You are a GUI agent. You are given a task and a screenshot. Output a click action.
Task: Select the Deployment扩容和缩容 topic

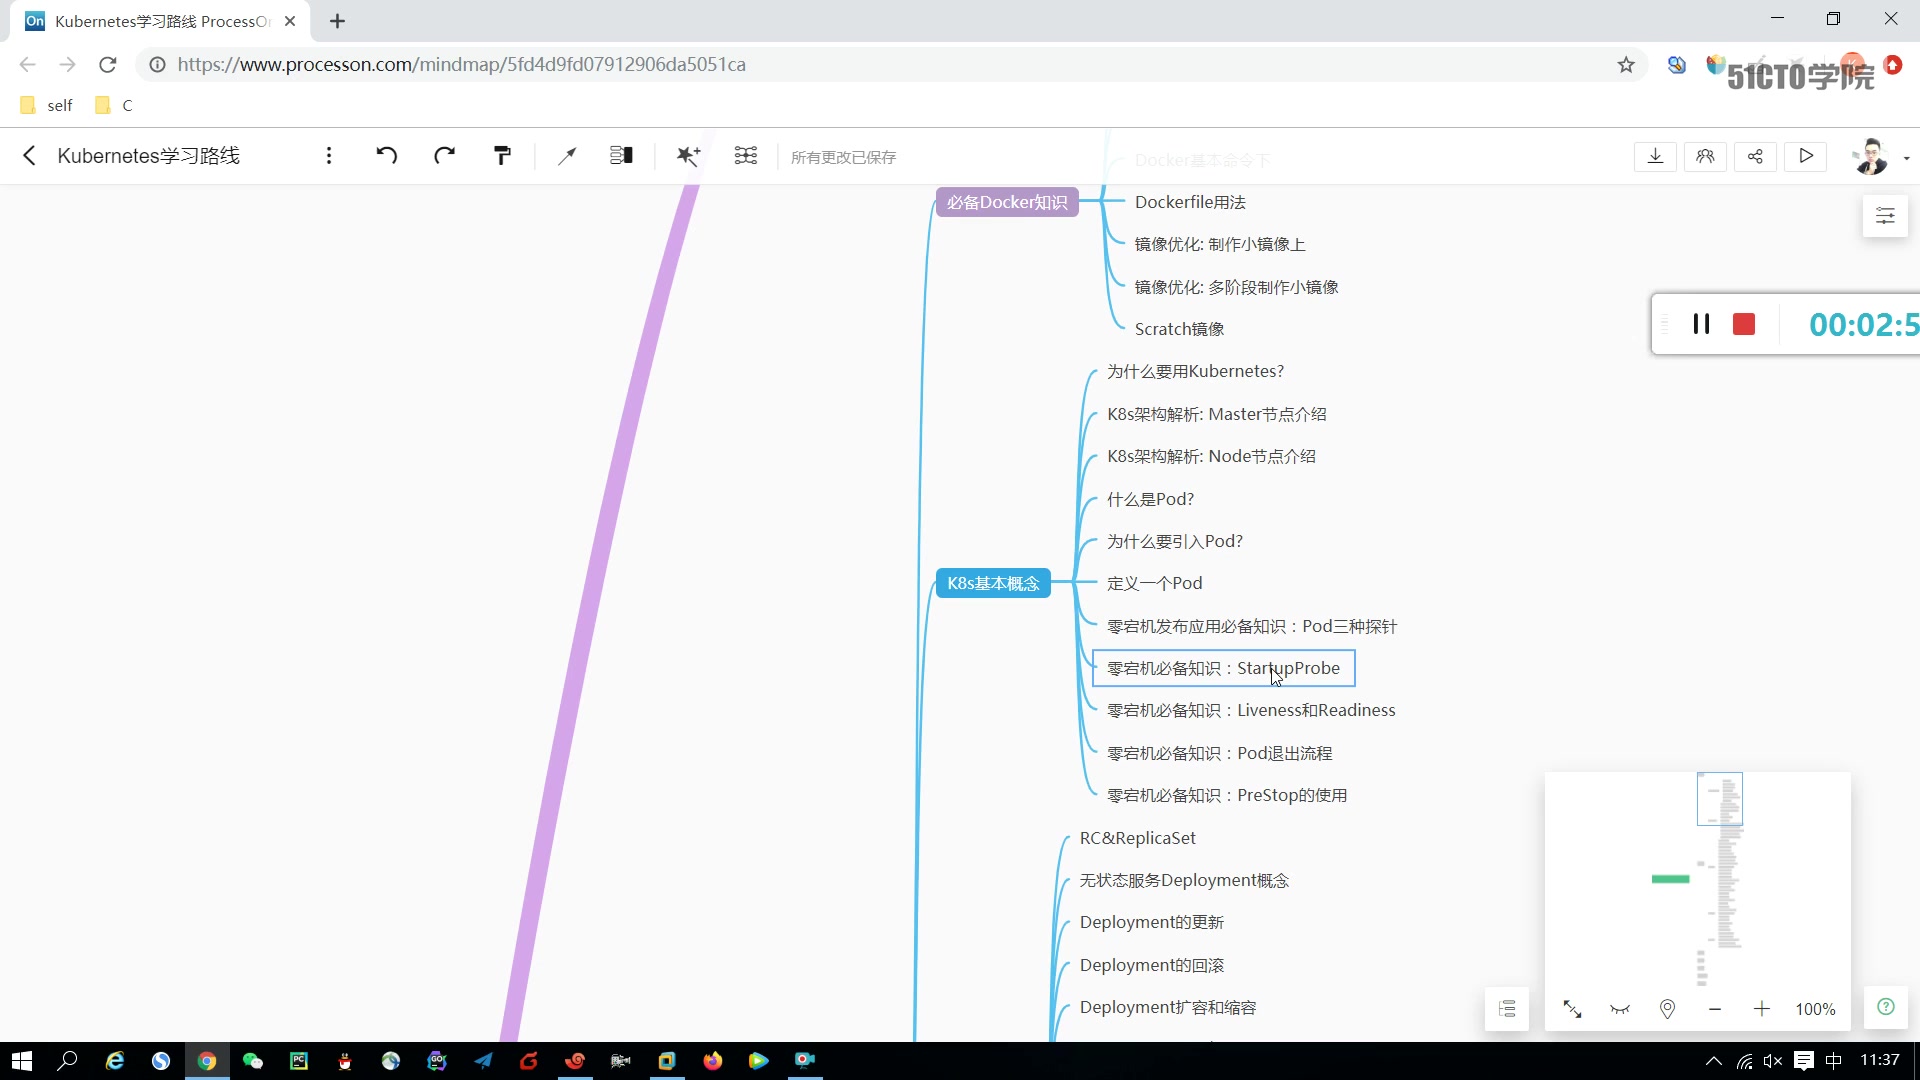1167,1007
